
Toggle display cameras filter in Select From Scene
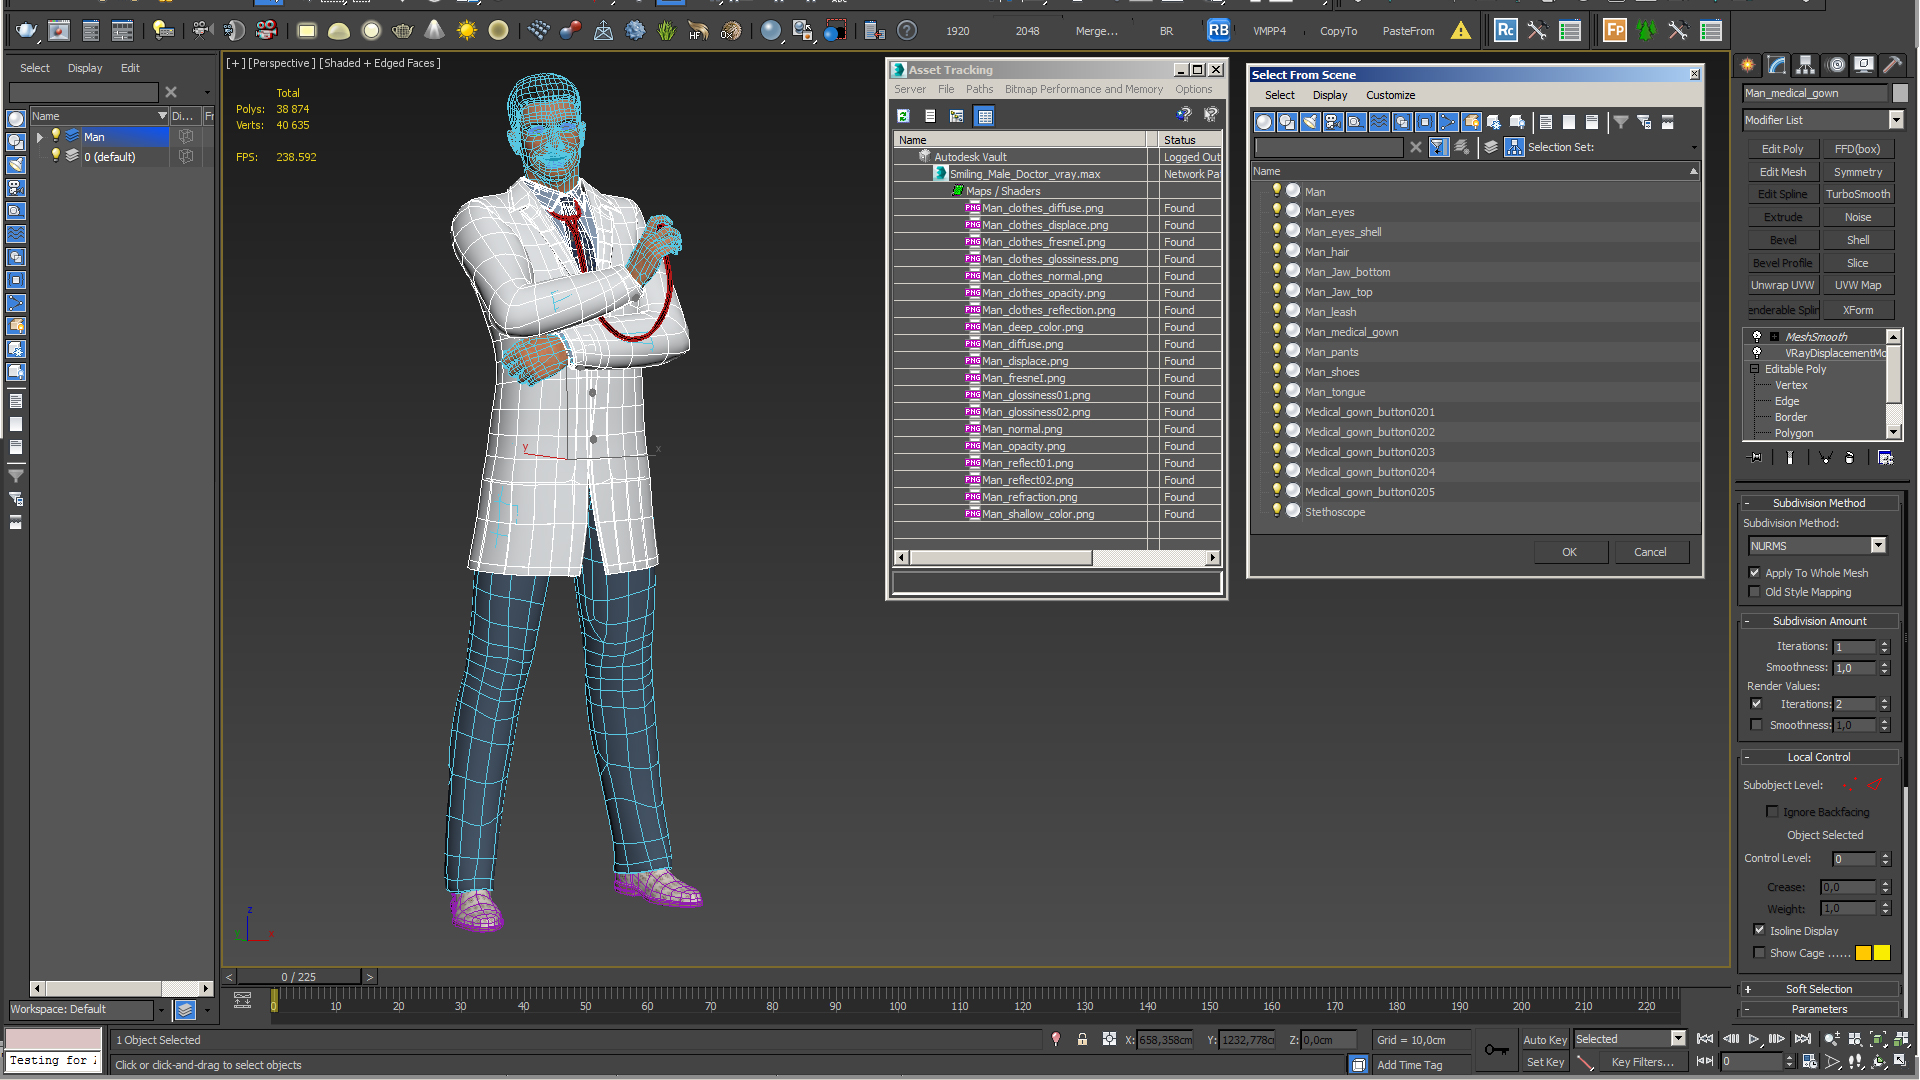coord(1333,122)
